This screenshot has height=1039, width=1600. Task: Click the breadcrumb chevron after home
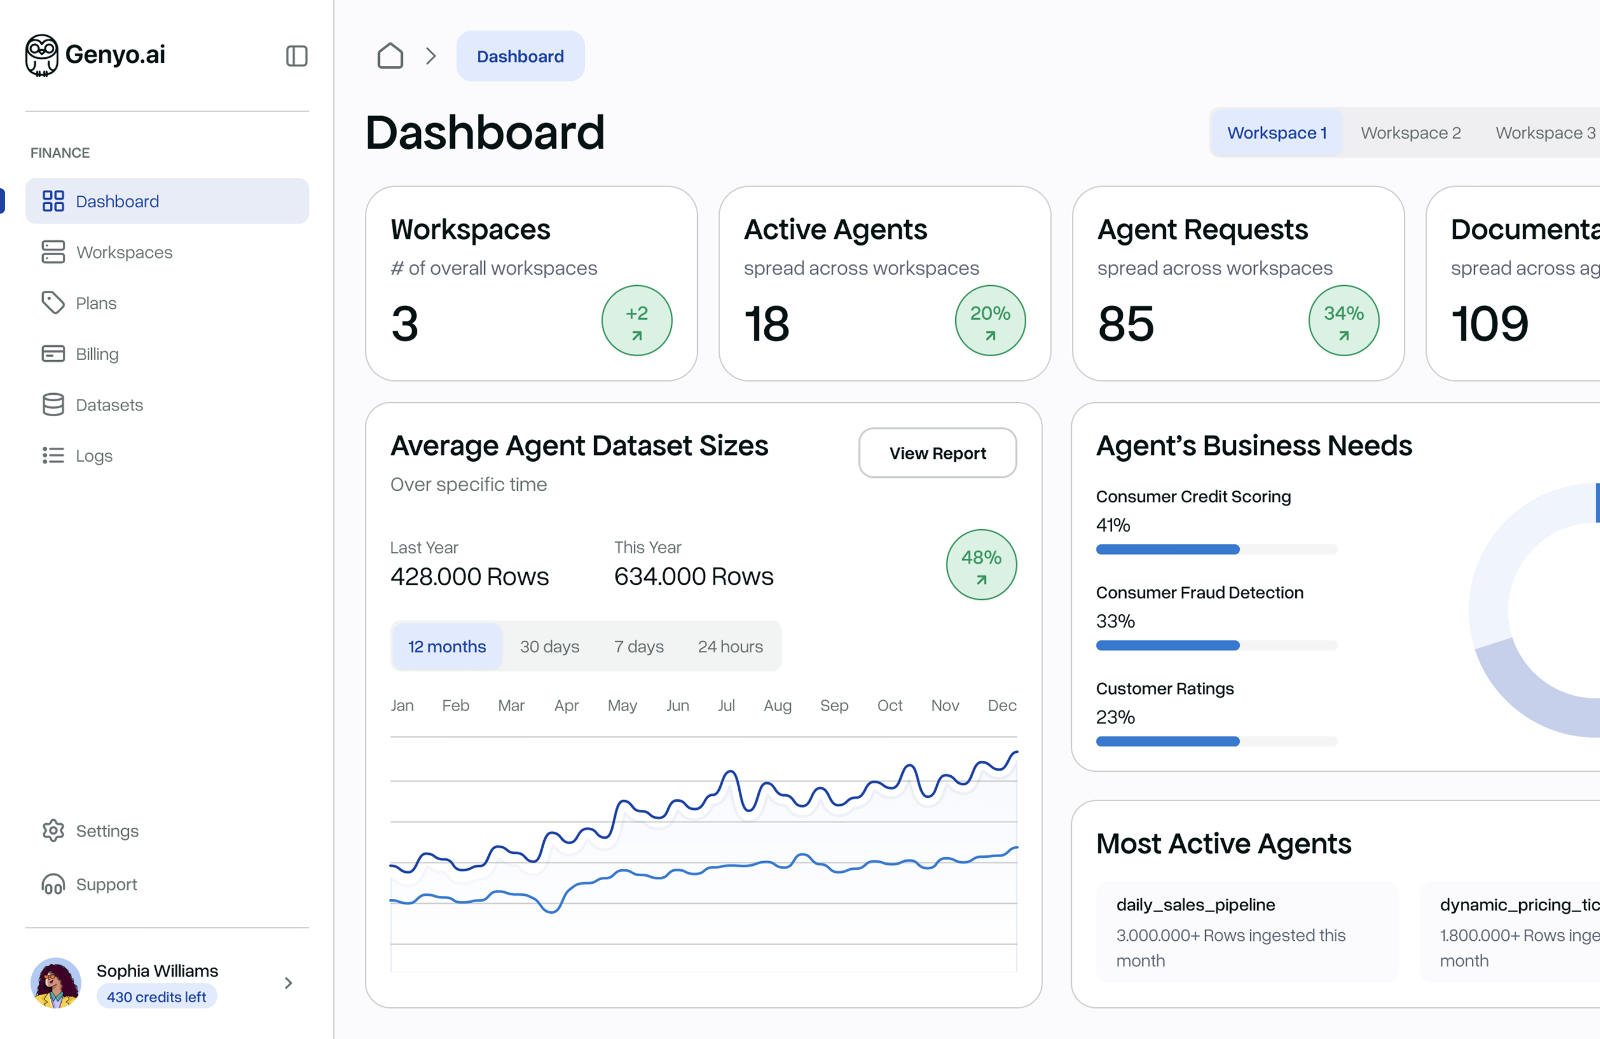click(x=431, y=56)
